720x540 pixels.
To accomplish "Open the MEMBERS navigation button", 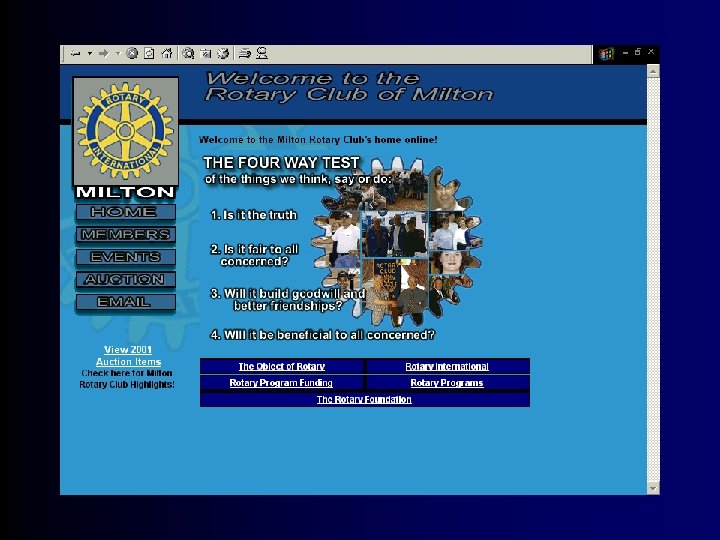I will 125,235.
